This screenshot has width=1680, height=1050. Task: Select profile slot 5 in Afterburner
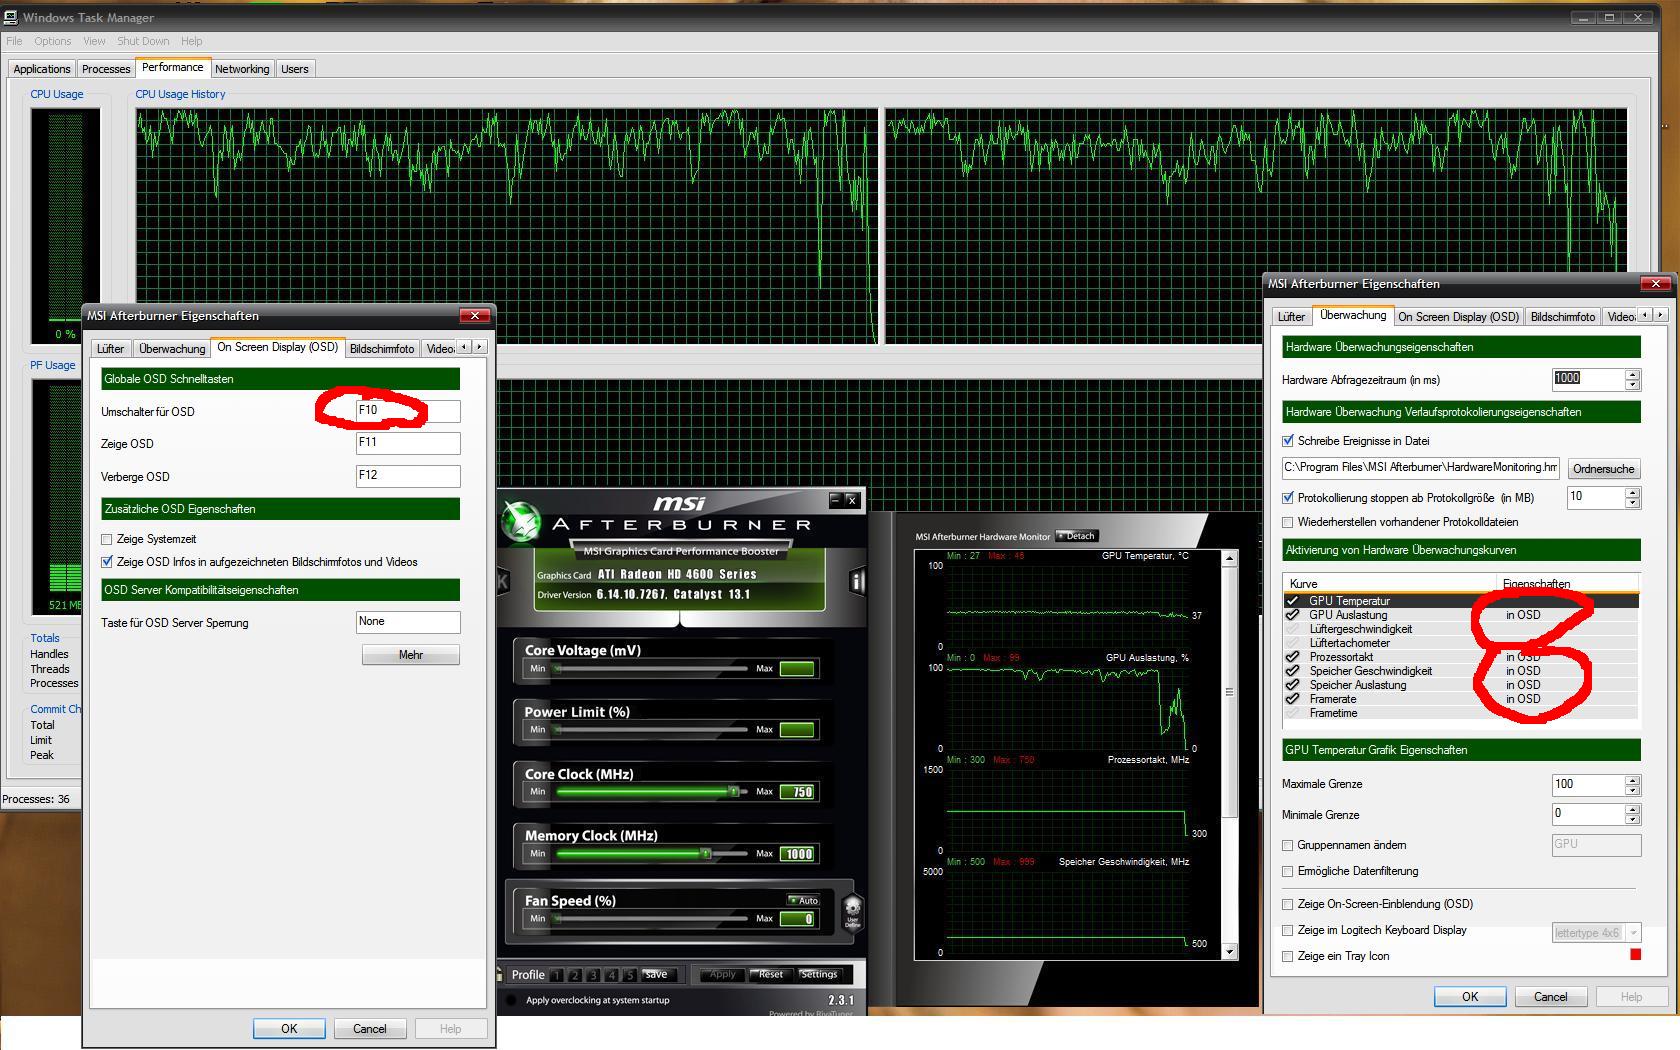pyautogui.click(x=629, y=975)
